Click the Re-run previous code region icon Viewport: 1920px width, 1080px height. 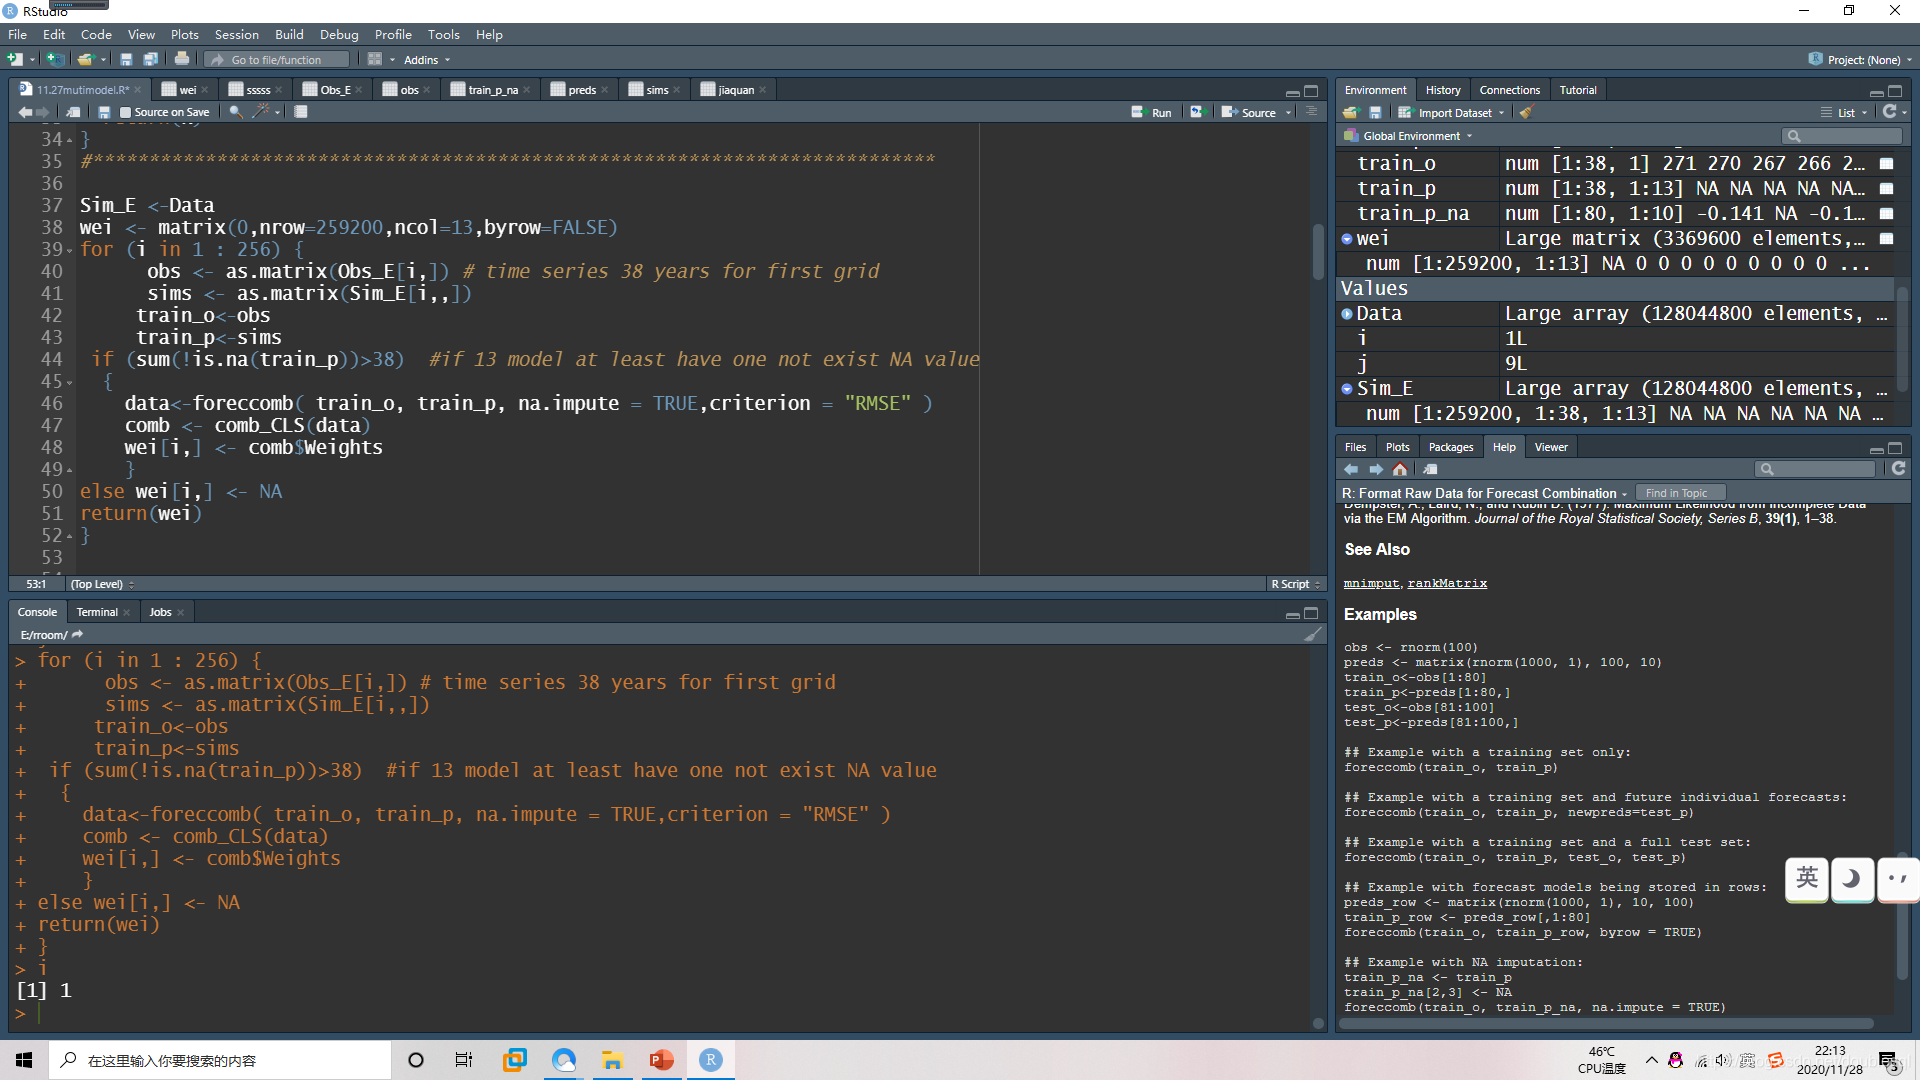1196,112
